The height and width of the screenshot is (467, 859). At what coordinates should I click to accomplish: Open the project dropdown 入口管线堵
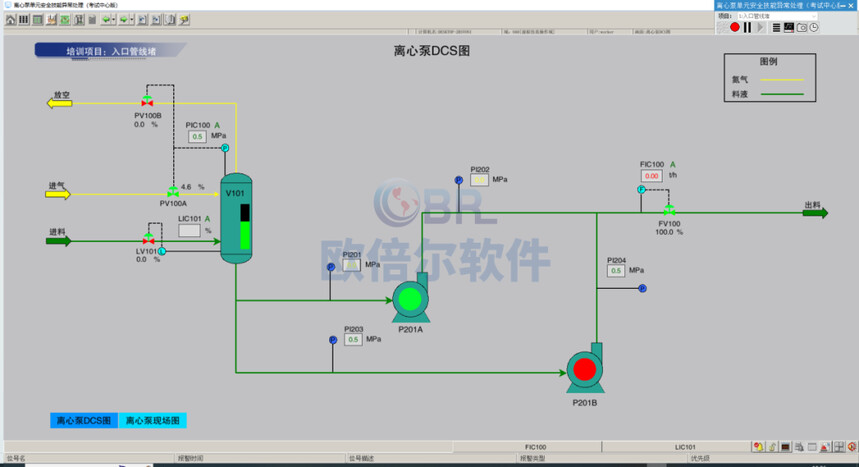777,16
